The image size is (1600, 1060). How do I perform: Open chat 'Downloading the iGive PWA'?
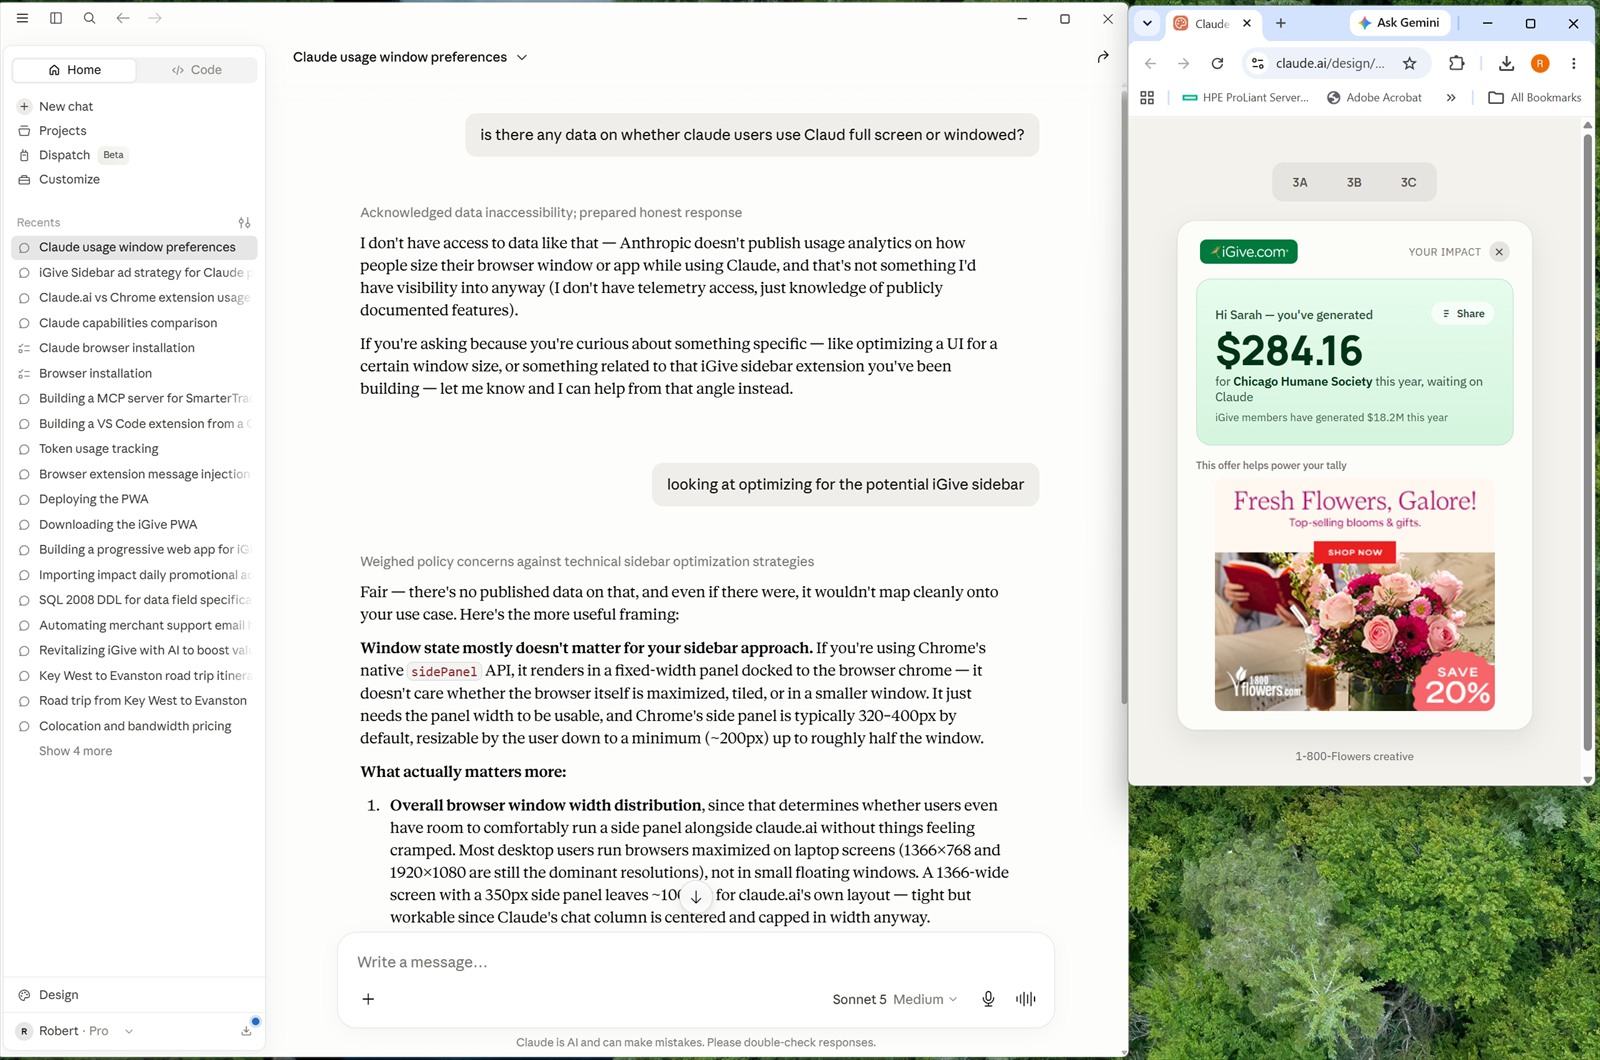[134, 524]
